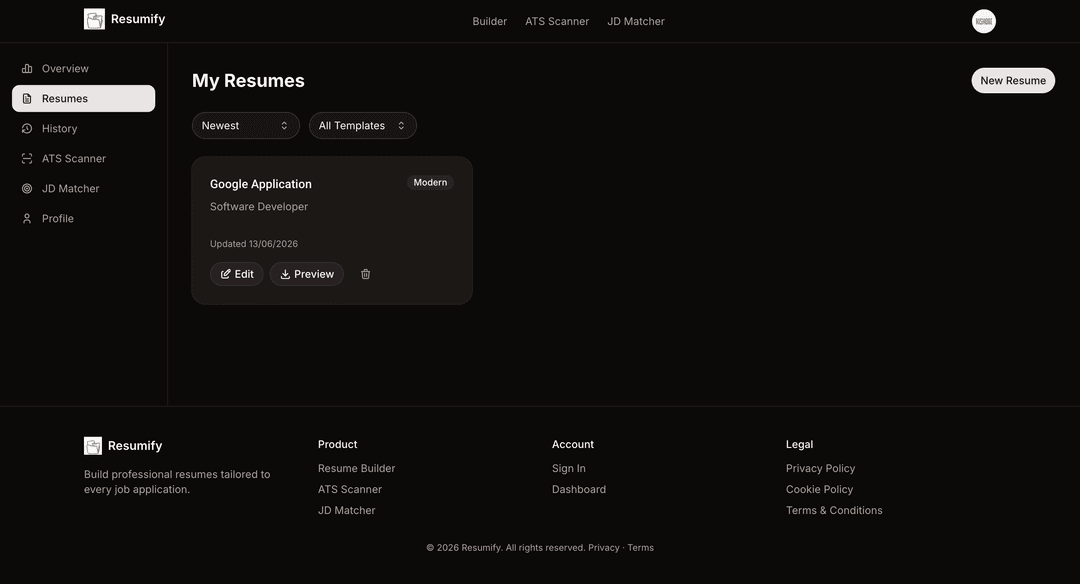Click the Overview chart icon in sidebar
Image resolution: width=1080 pixels, height=584 pixels.
pyautogui.click(x=27, y=68)
